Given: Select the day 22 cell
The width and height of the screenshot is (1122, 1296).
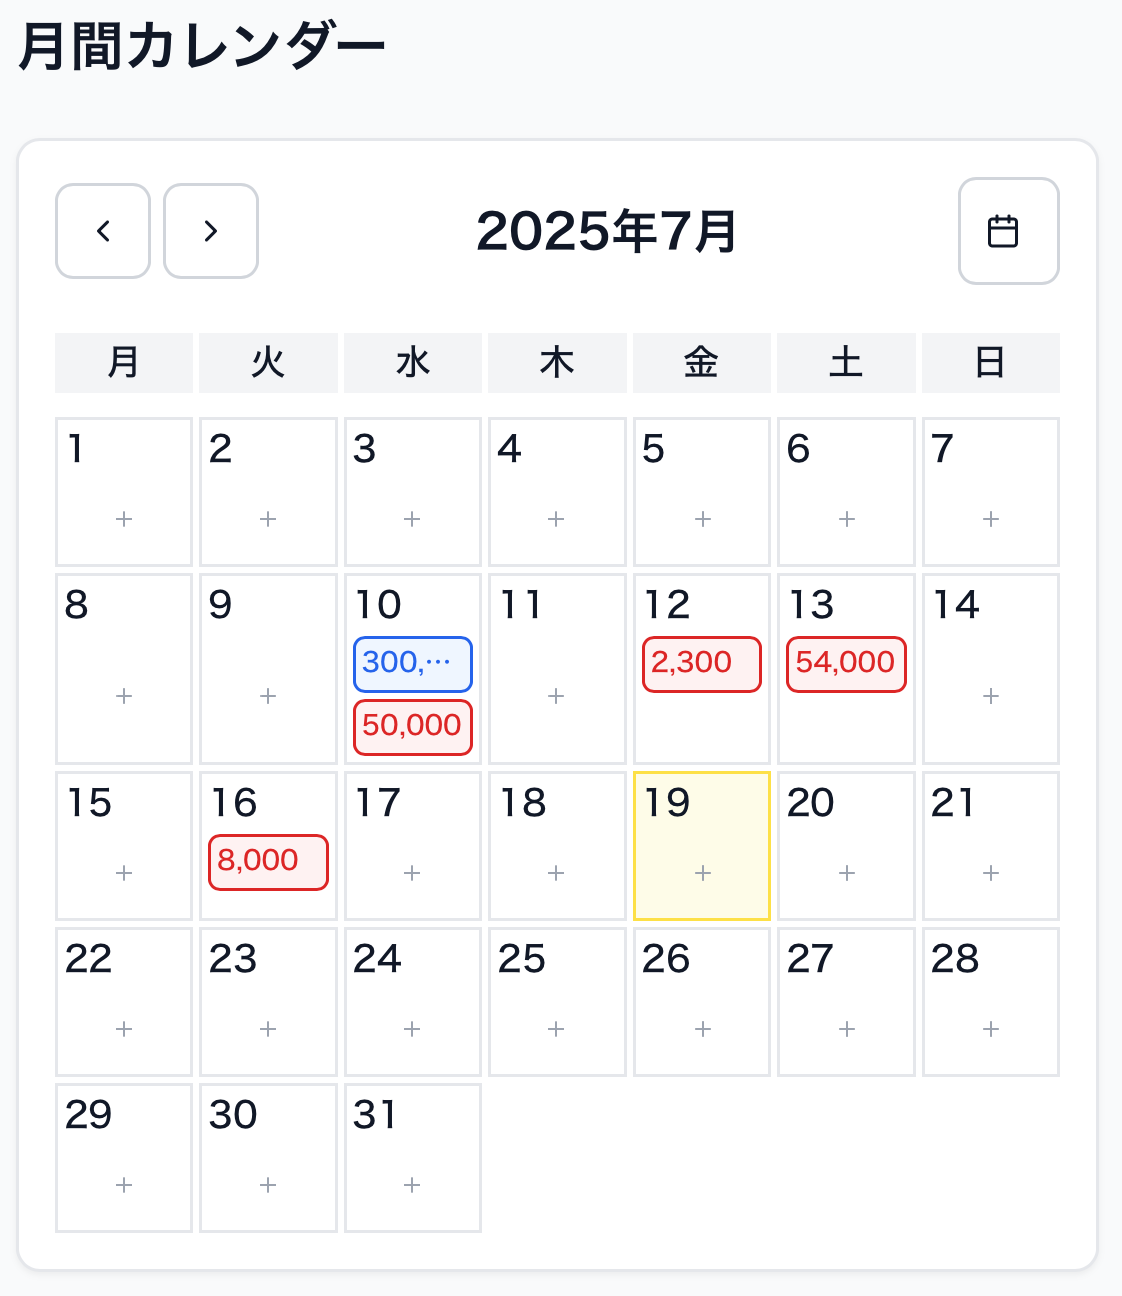Looking at the screenshot, I should coord(124,1001).
